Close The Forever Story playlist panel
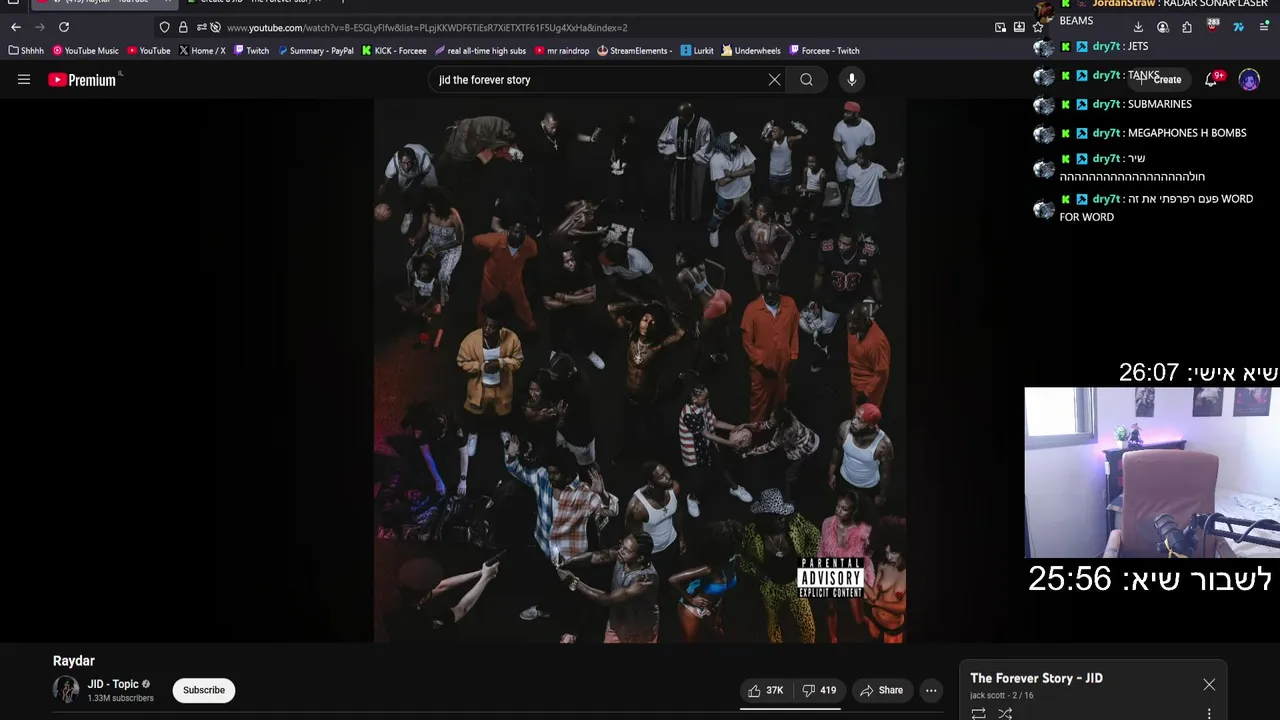 [x=1209, y=685]
